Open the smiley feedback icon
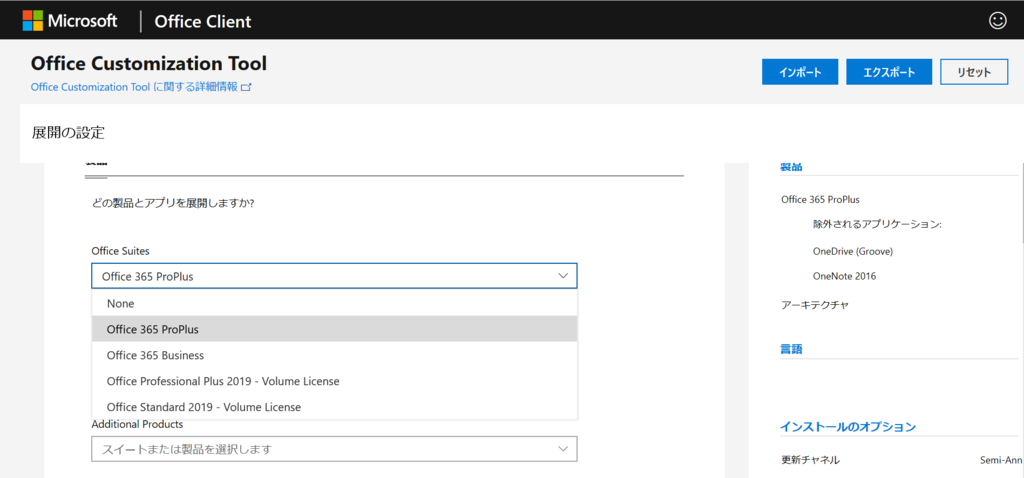This screenshot has width=1024, height=478. pos(997,21)
